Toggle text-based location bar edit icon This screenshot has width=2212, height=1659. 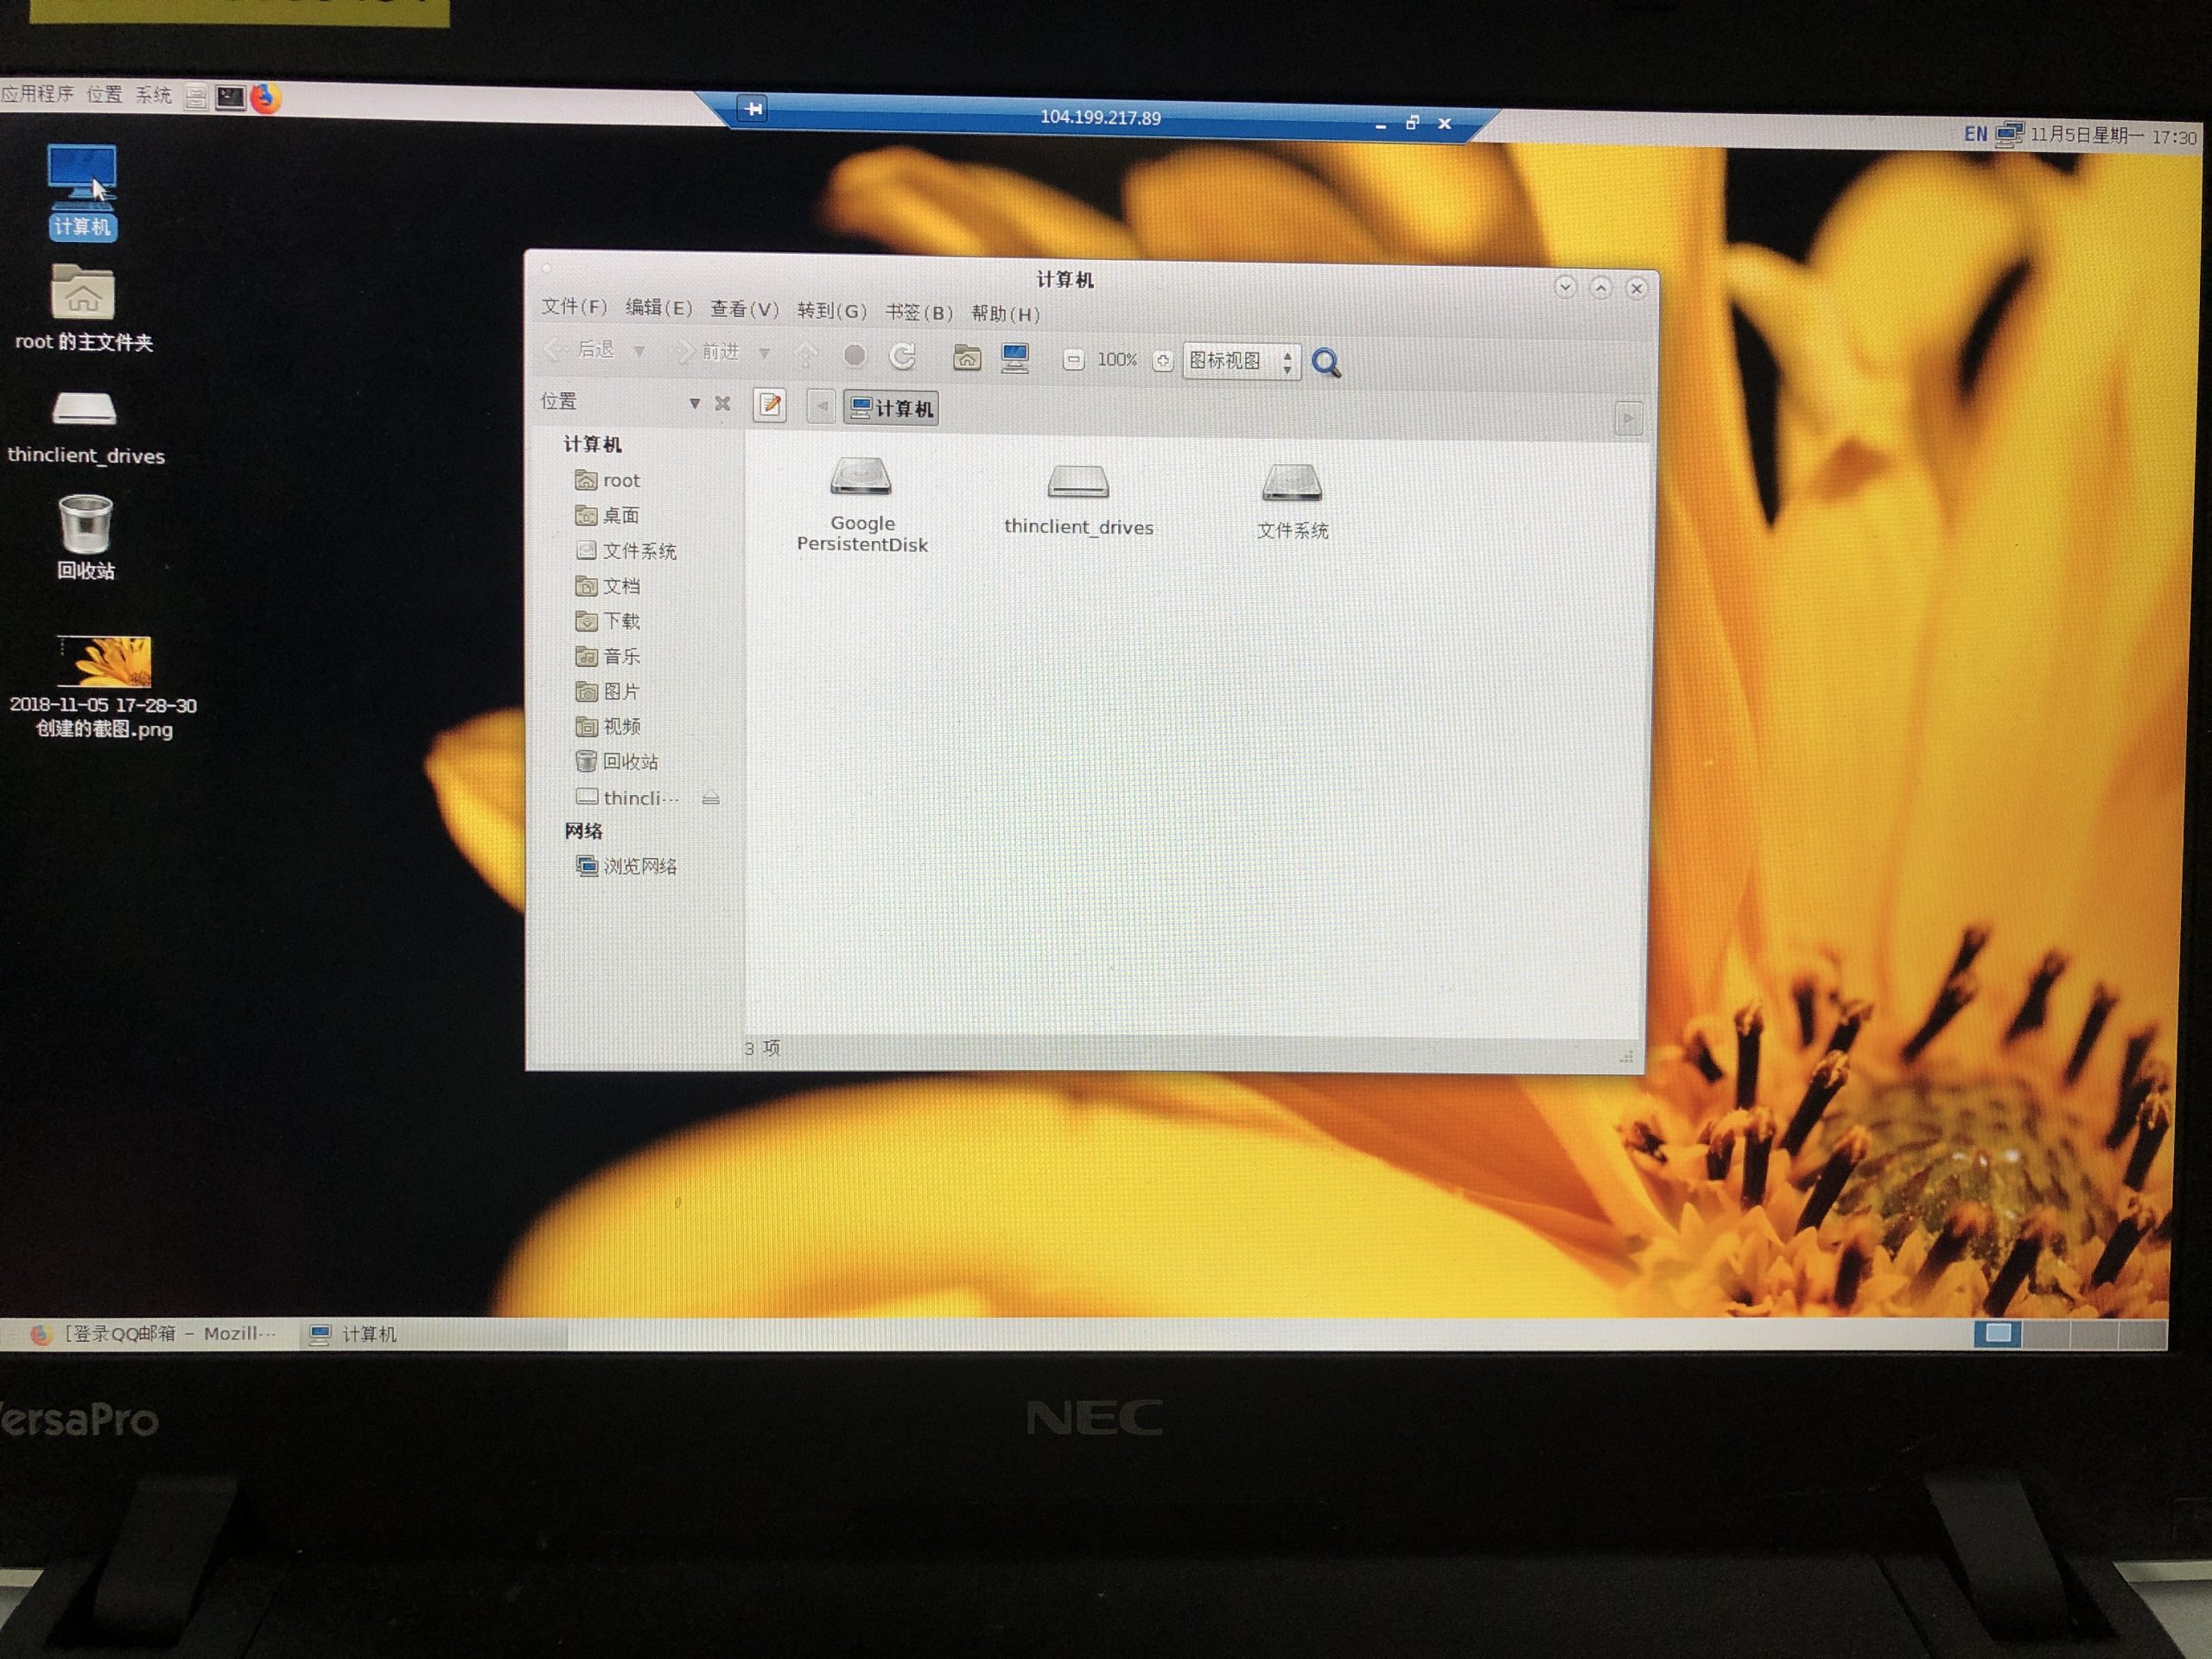tap(769, 405)
